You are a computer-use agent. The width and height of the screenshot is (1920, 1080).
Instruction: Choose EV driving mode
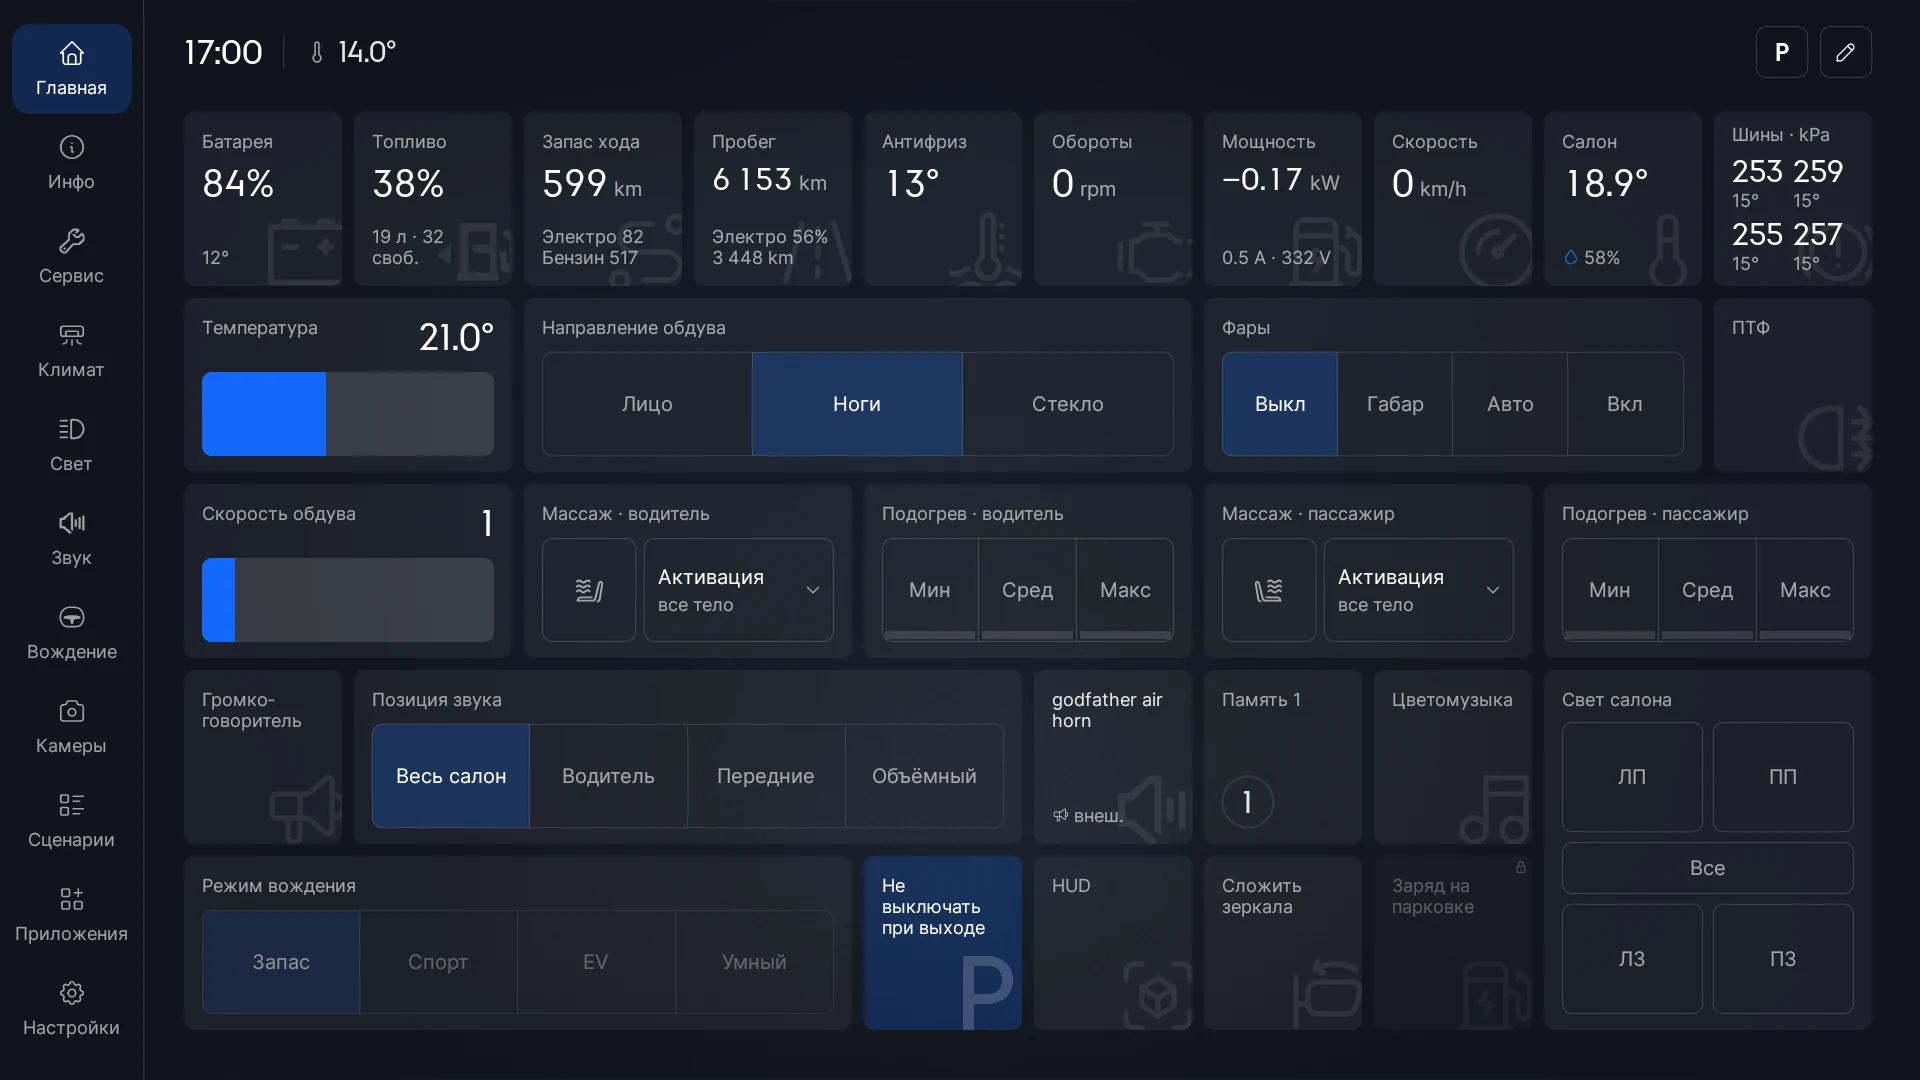coord(596,962)
